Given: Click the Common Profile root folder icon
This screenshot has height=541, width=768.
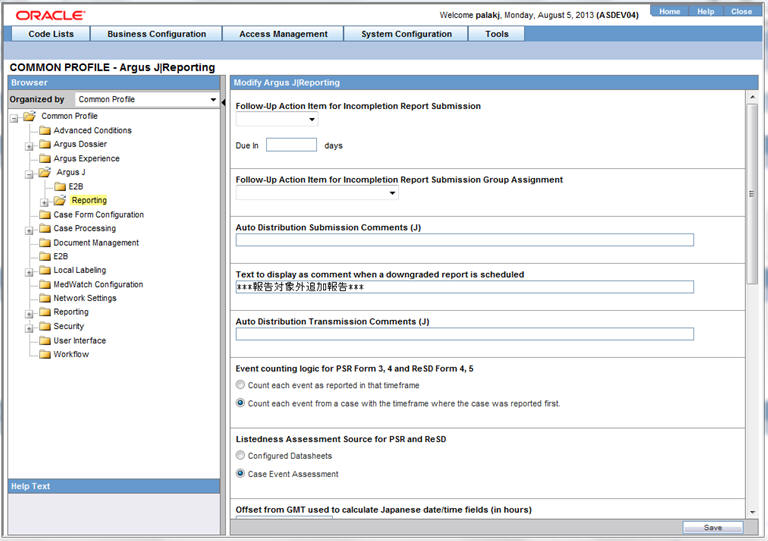Looking at the screenshot, I should (x=29, y=116).
